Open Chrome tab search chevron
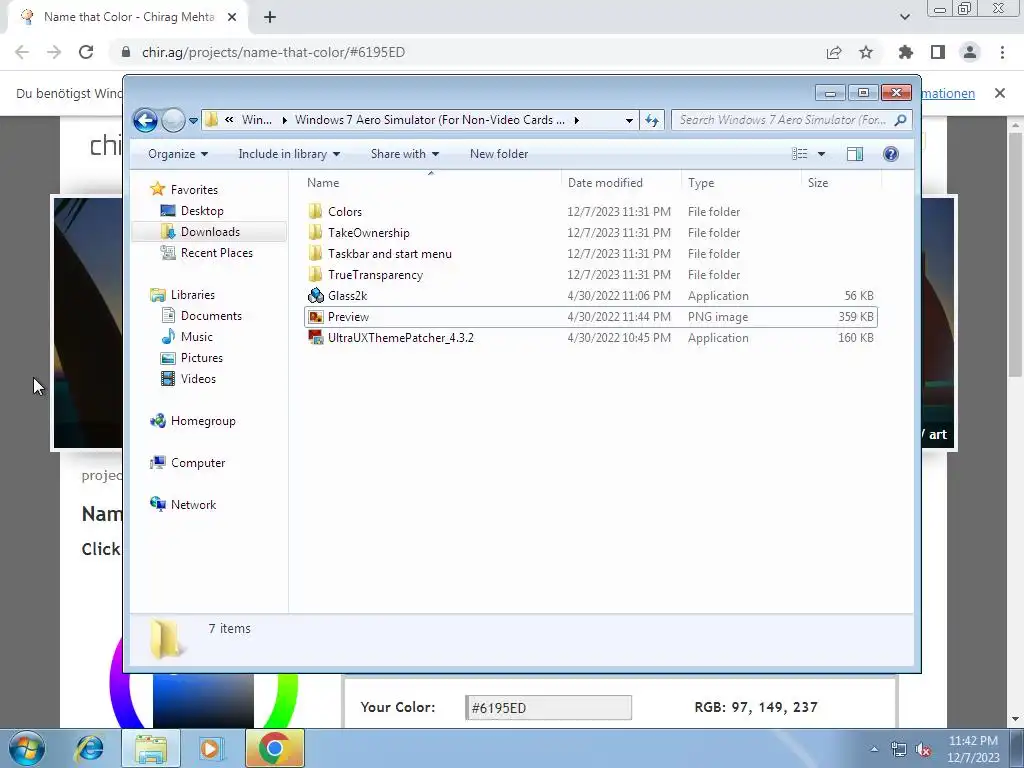This screenshot has height=768, width=1024. 904,17
